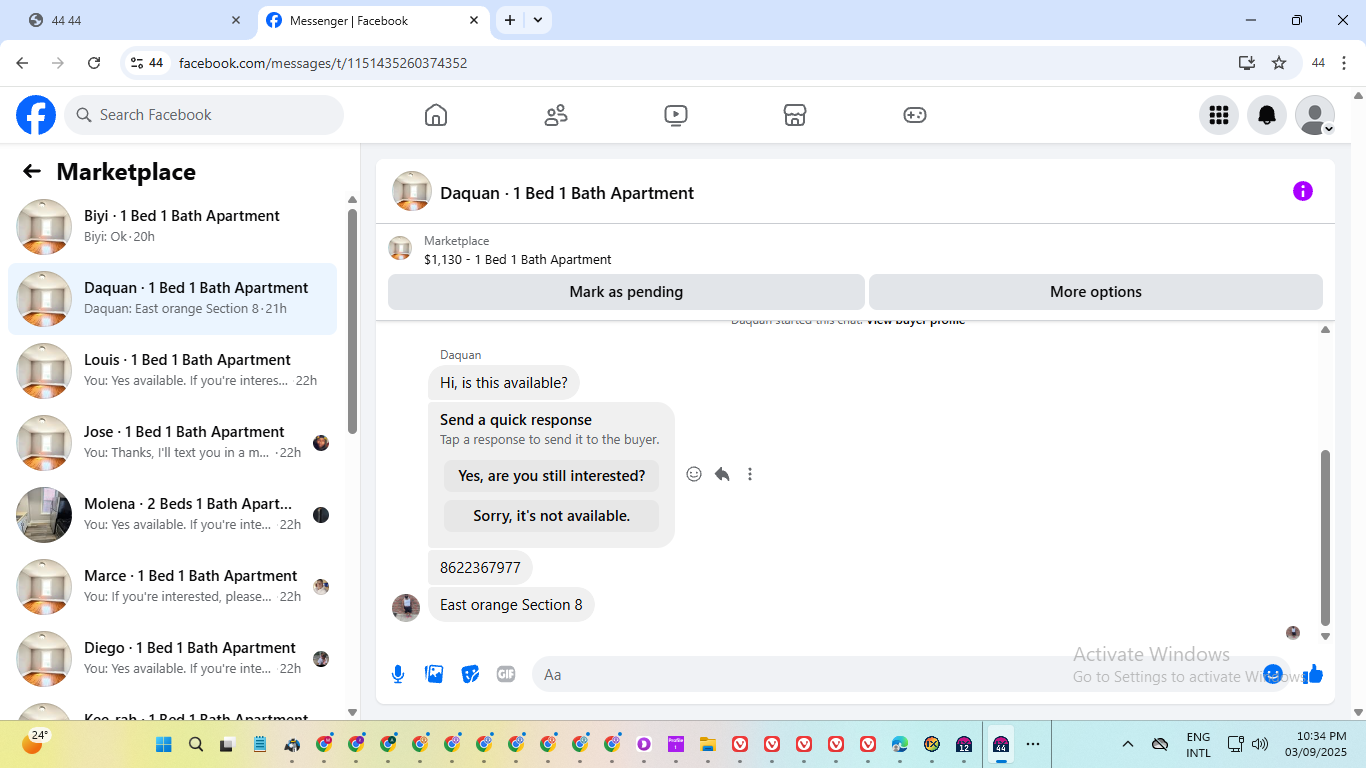
Task: Open the Windows Start menu
Action: point(164,744)
